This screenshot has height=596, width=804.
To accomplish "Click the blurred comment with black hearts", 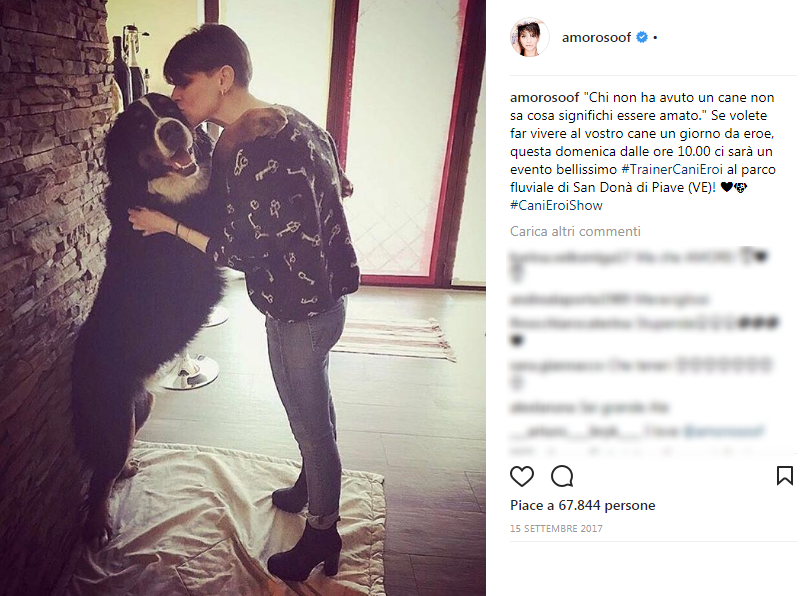I will 645,330.
